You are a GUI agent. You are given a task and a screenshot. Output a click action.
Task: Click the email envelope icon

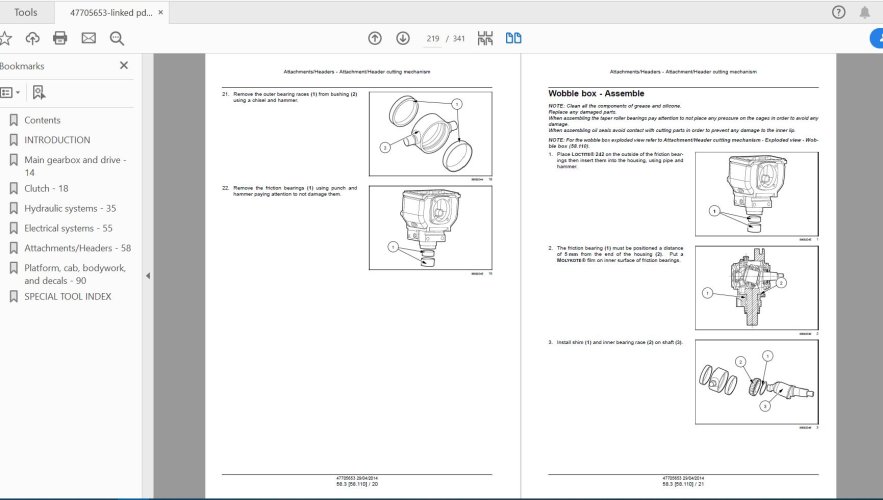(x=88, y=38)
